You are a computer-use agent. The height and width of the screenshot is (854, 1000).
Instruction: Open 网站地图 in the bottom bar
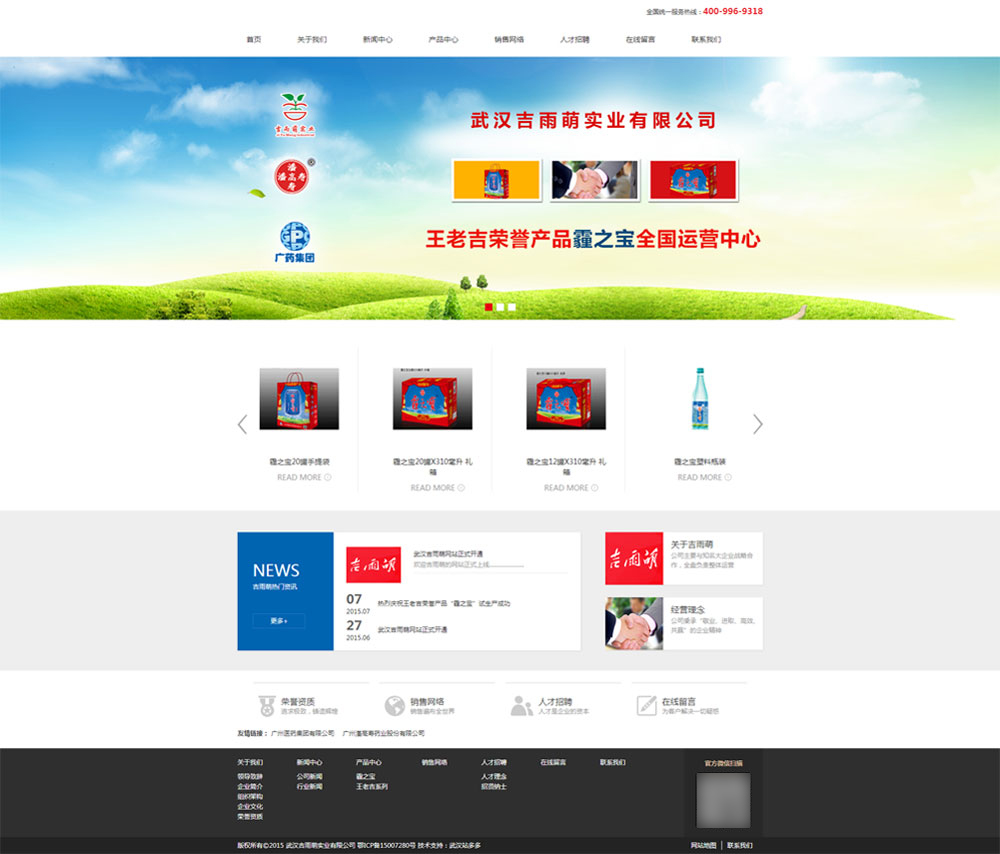703,845
